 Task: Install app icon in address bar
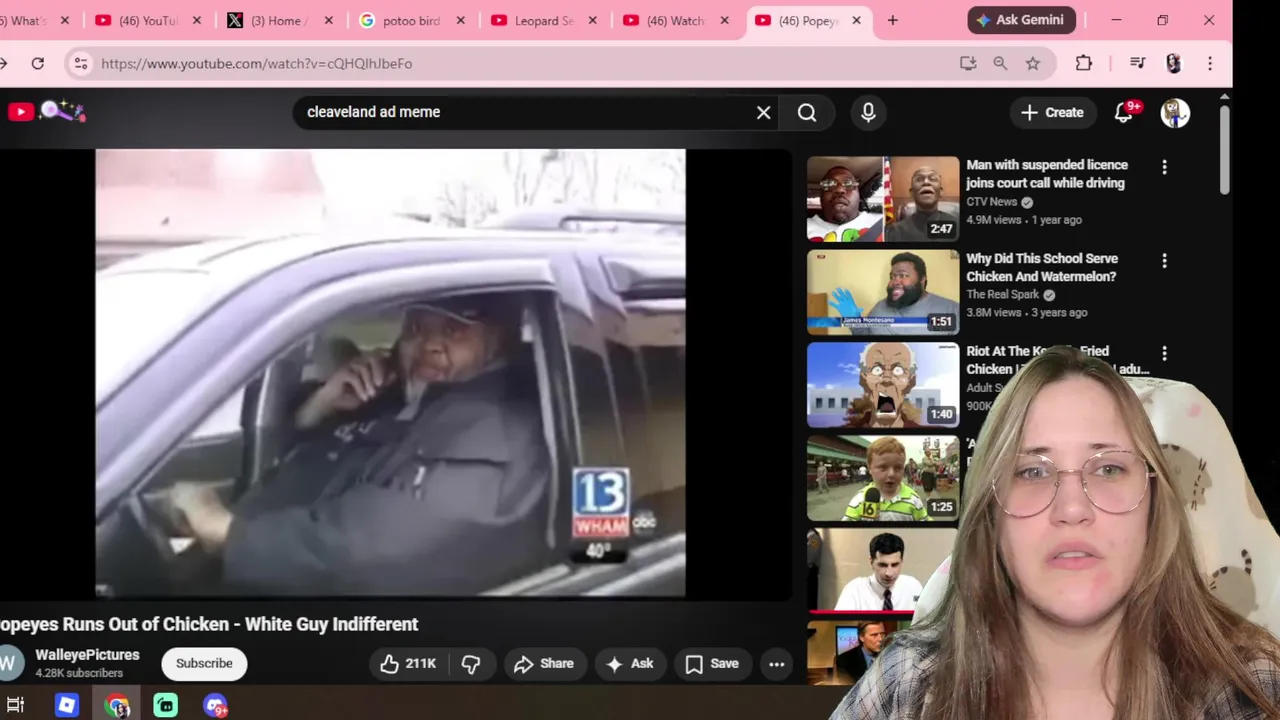[x=967, y=63]
